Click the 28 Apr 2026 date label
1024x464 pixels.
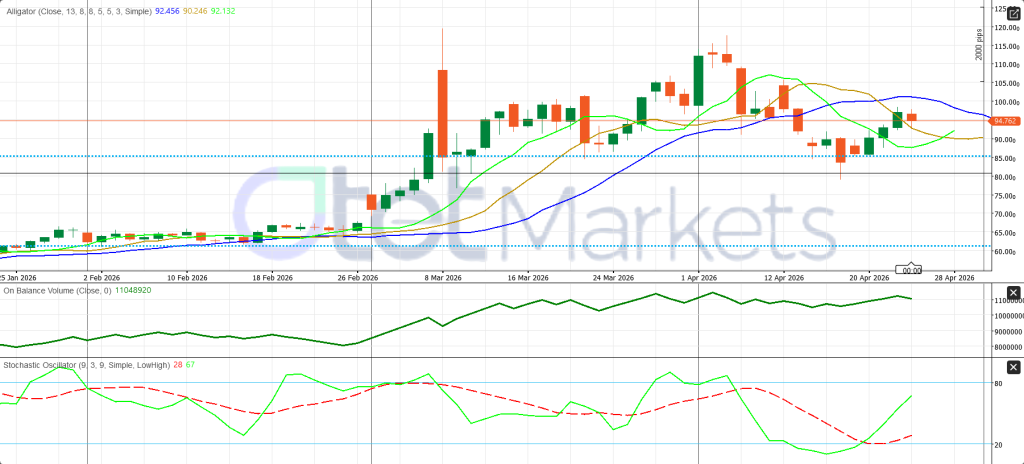click(x=955, y=278)
